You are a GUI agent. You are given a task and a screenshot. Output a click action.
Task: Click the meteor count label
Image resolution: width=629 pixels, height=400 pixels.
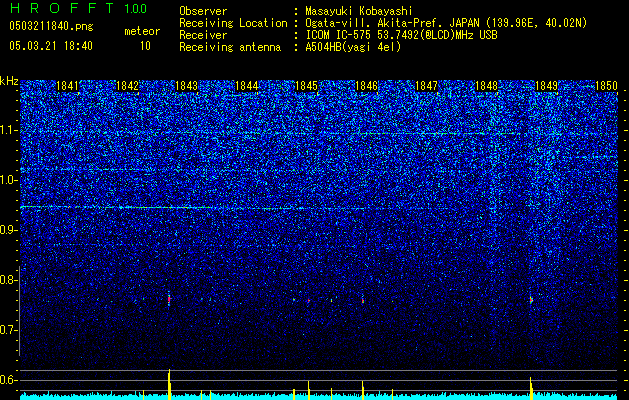(142, 31)
